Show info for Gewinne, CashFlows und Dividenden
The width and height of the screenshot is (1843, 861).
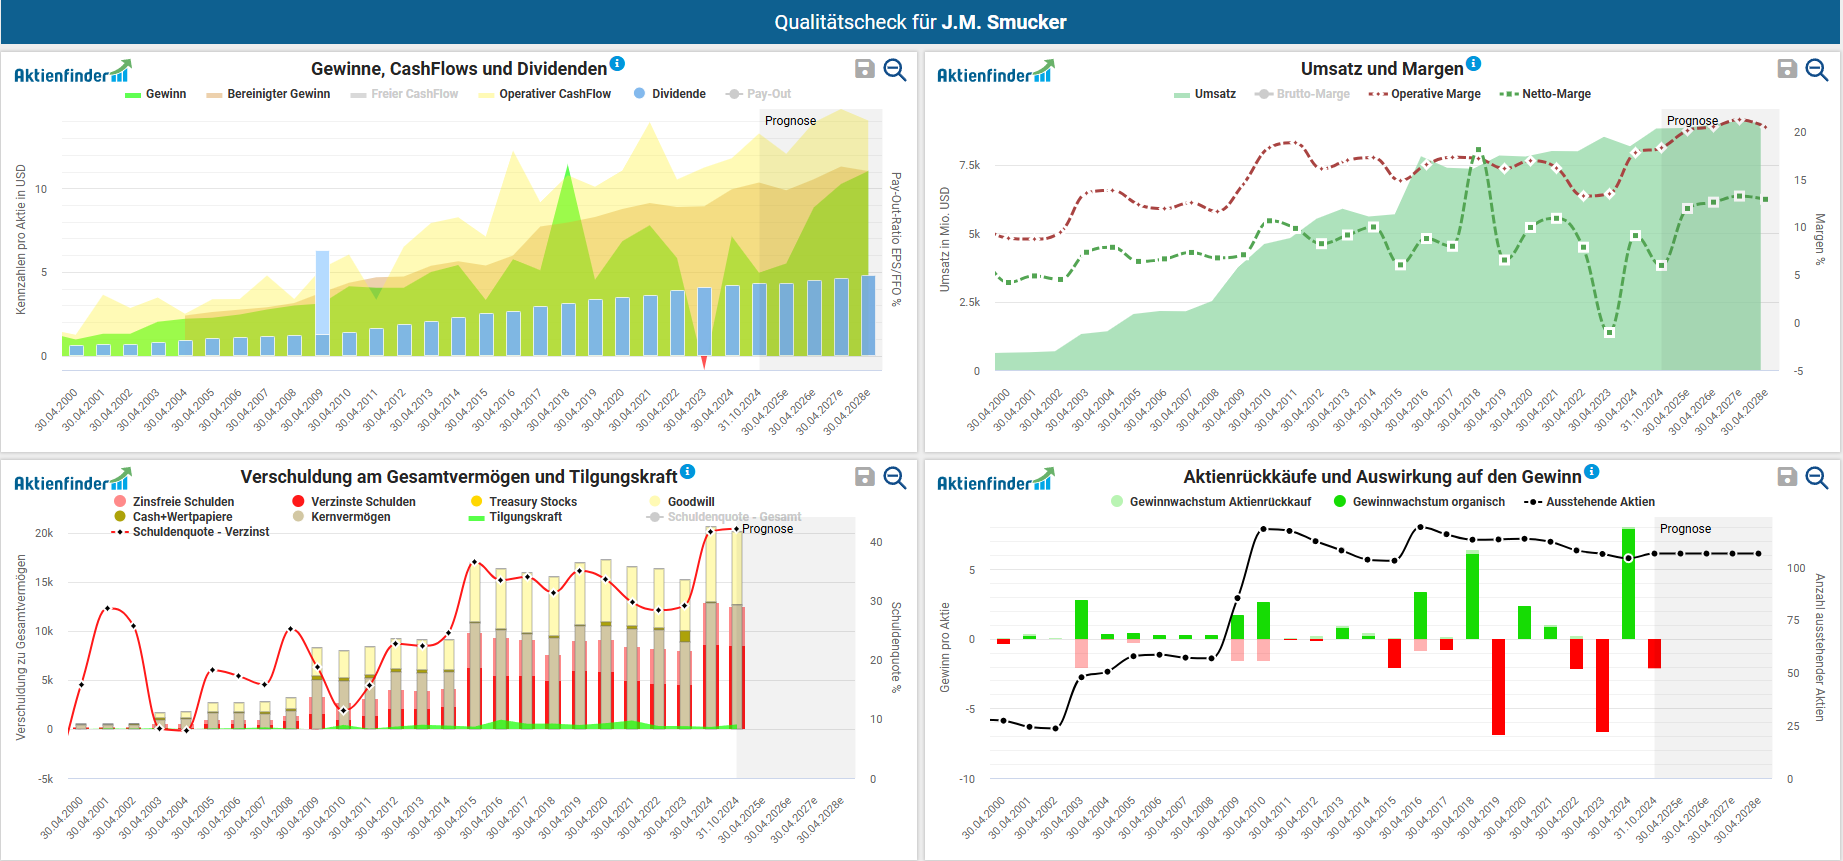click(x=617, y=64)
